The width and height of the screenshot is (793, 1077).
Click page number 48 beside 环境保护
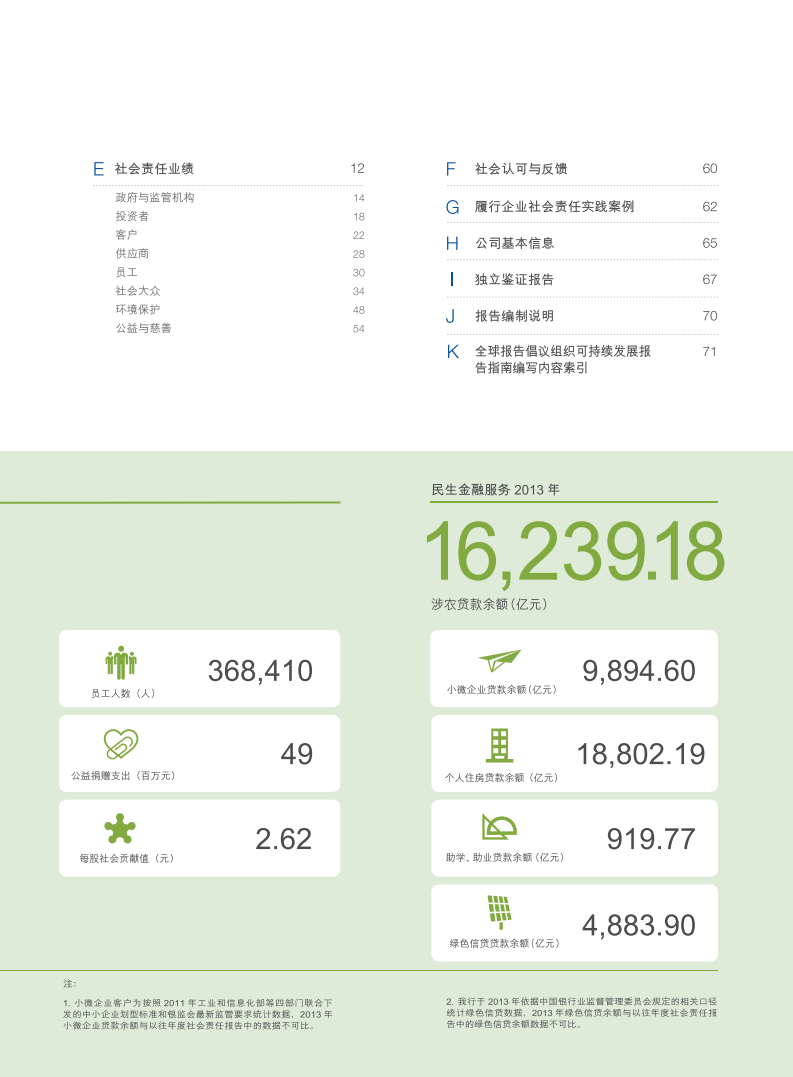358,310
